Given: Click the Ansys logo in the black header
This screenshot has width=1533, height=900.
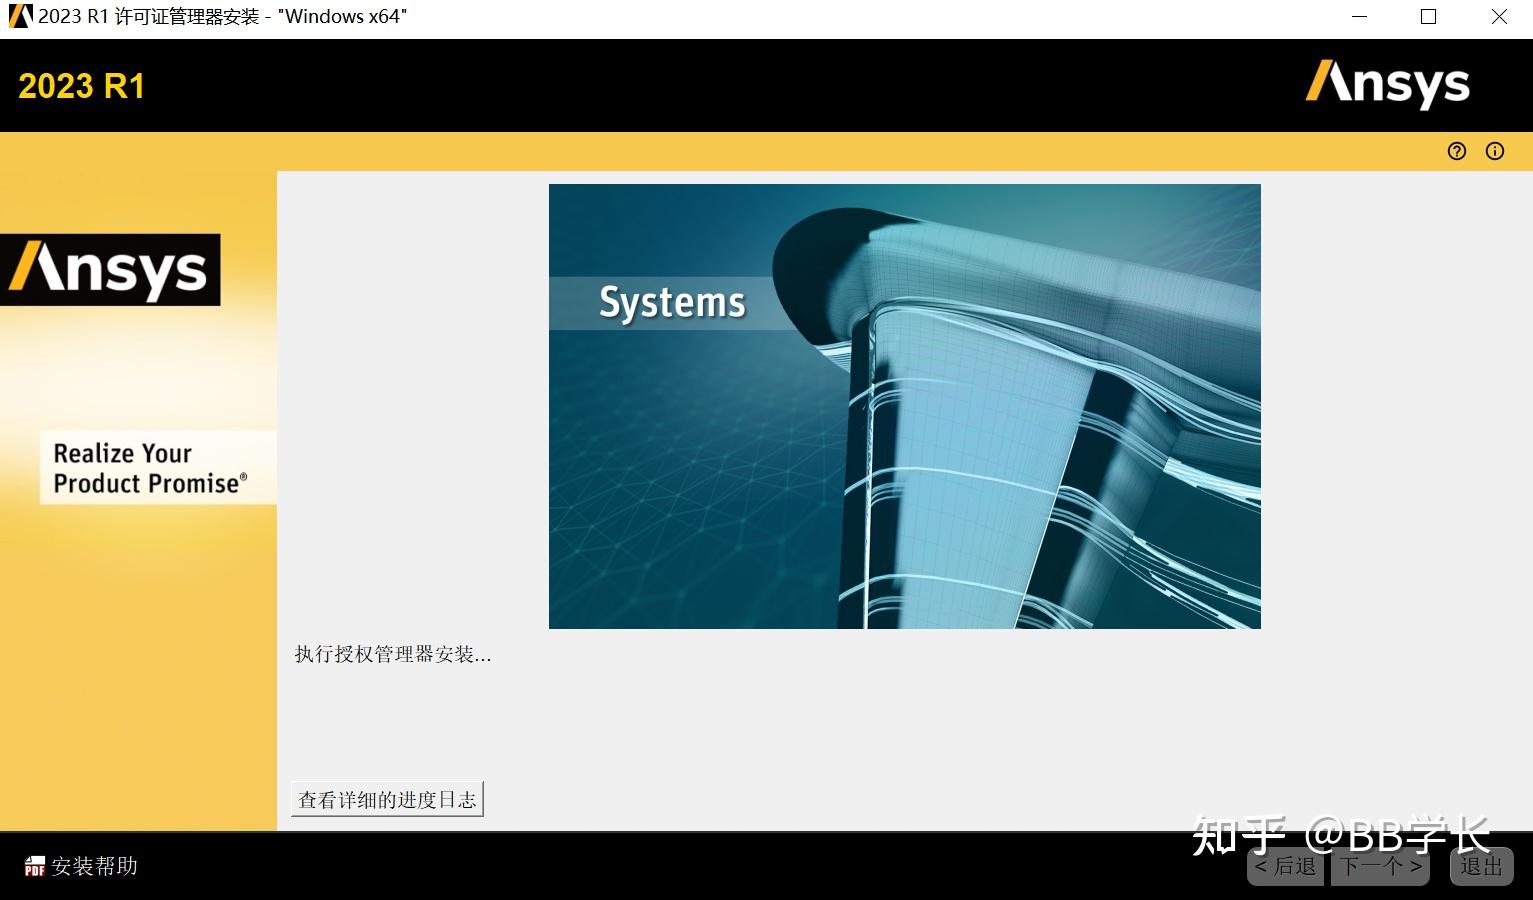Looking at the screenshot, I should tap(1388, 86).
